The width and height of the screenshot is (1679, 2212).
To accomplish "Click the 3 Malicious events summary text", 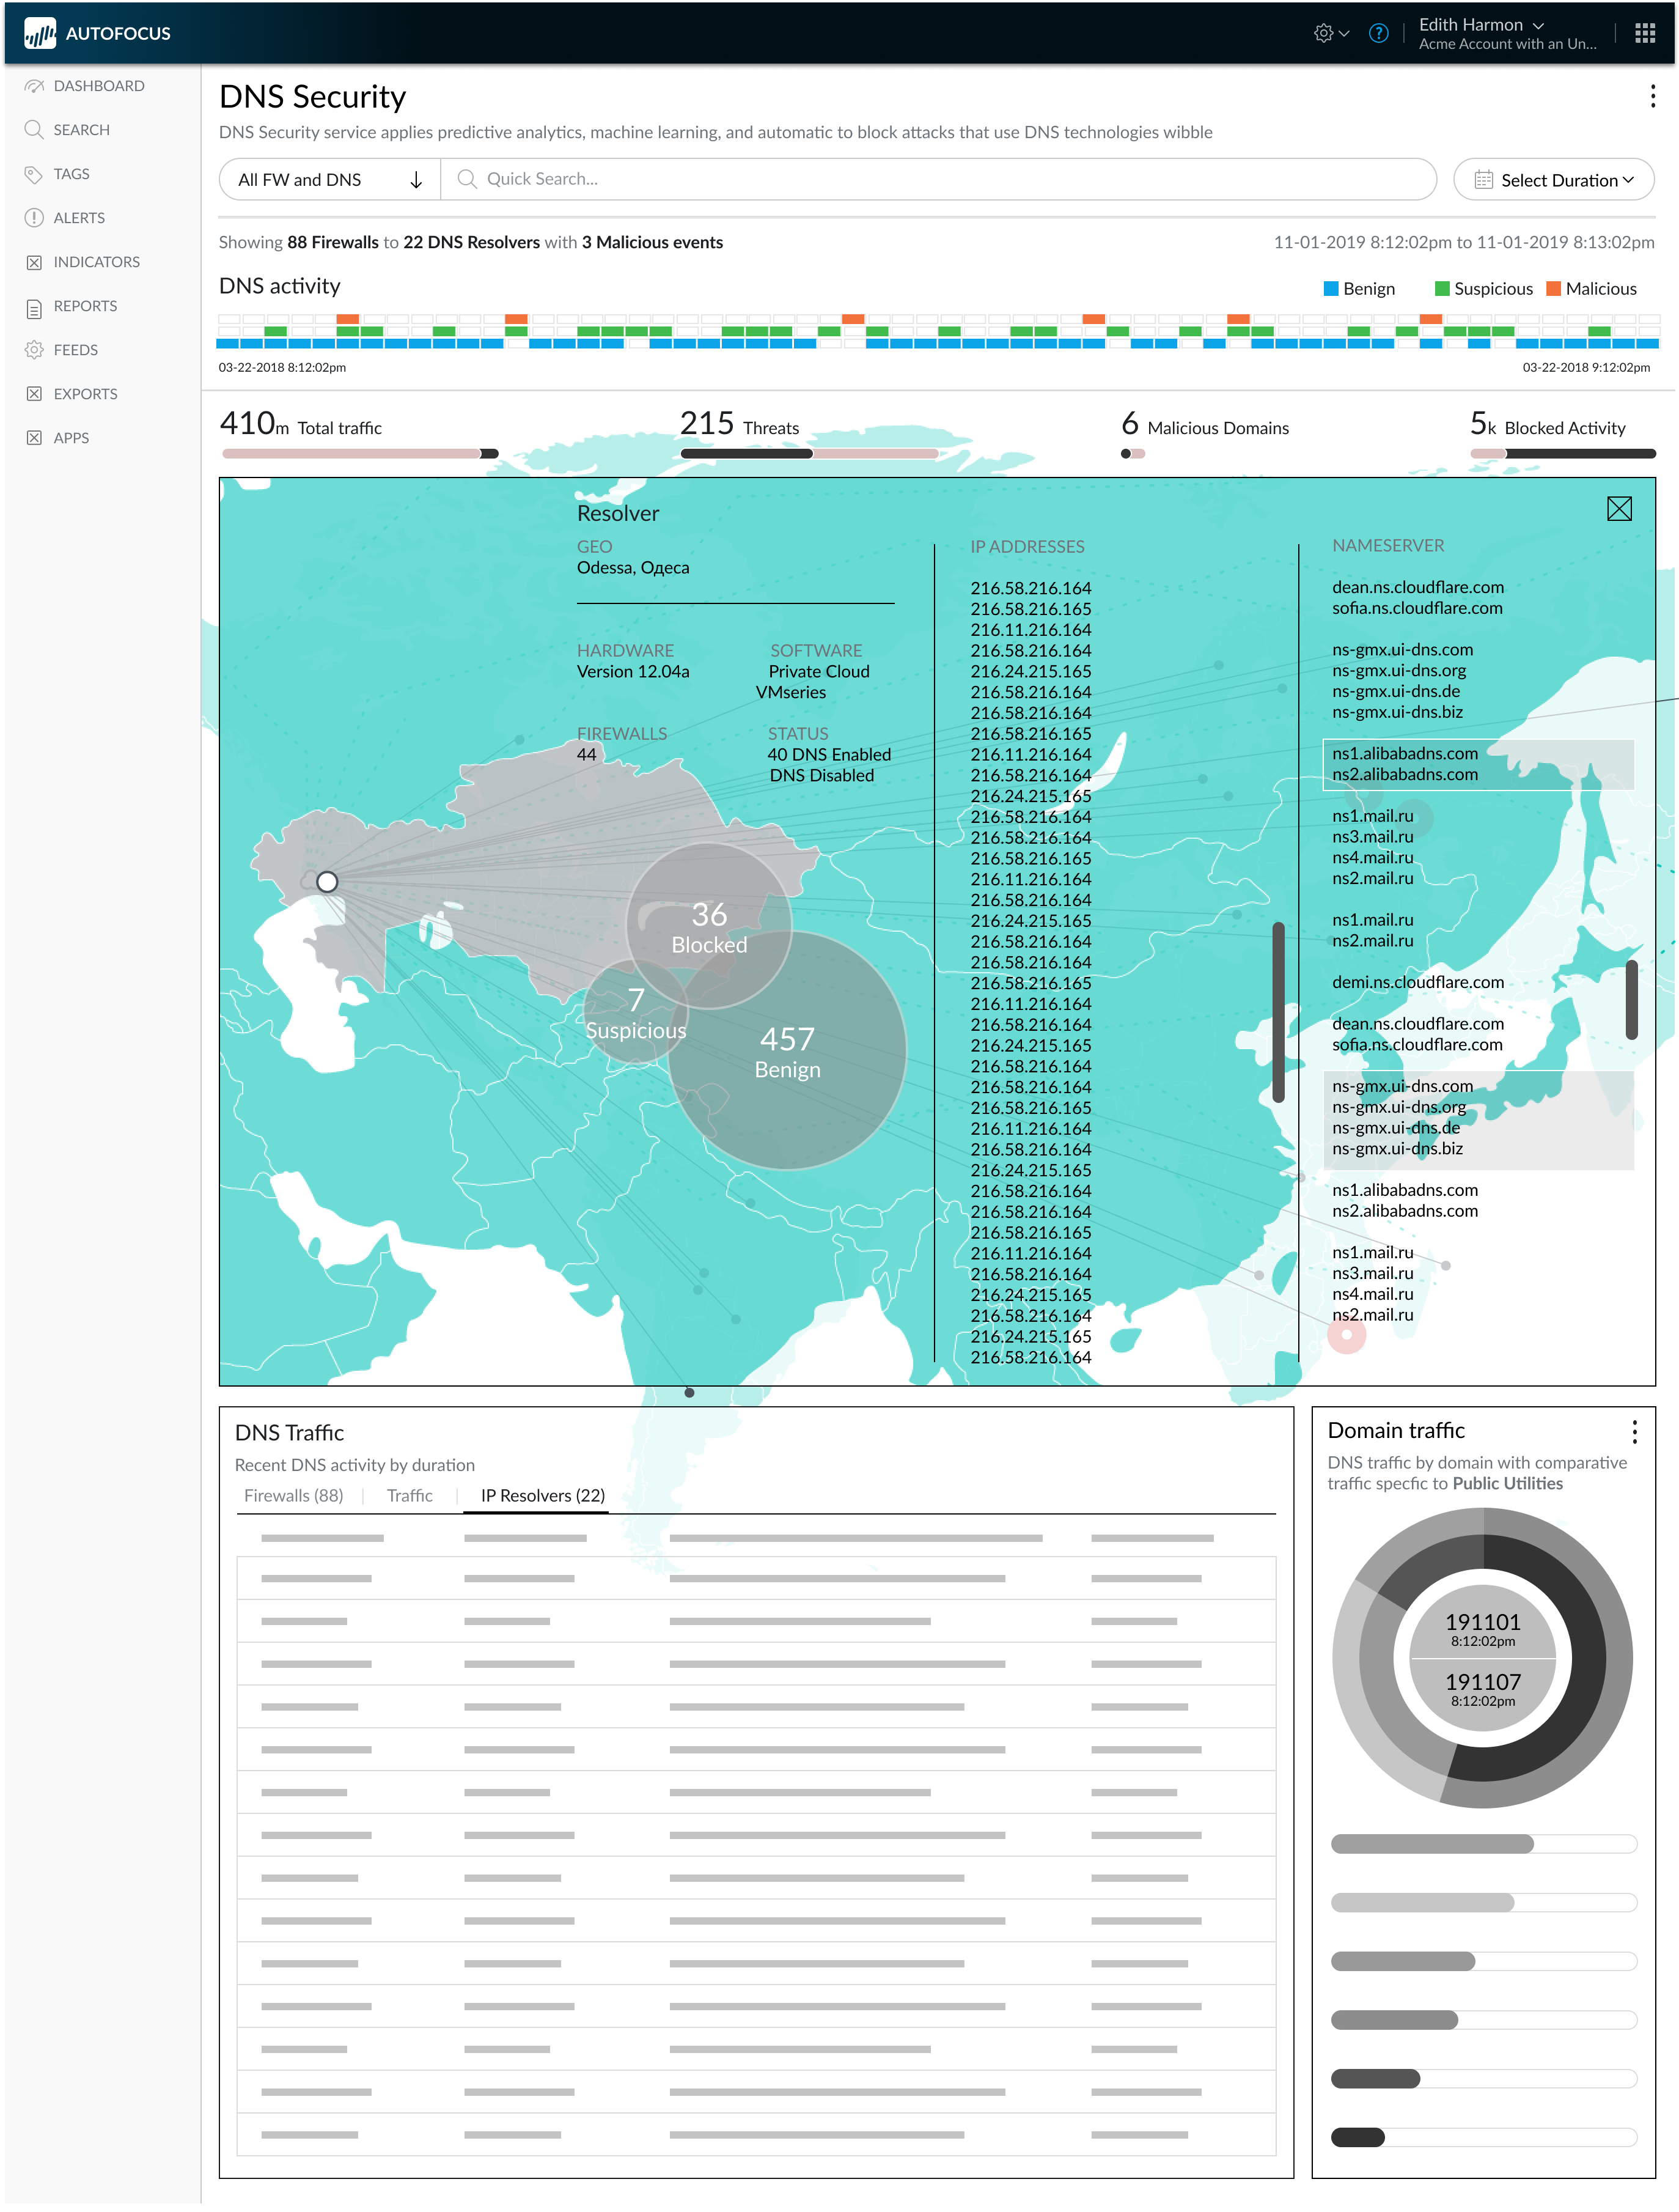I will click(x=652, y=242).
